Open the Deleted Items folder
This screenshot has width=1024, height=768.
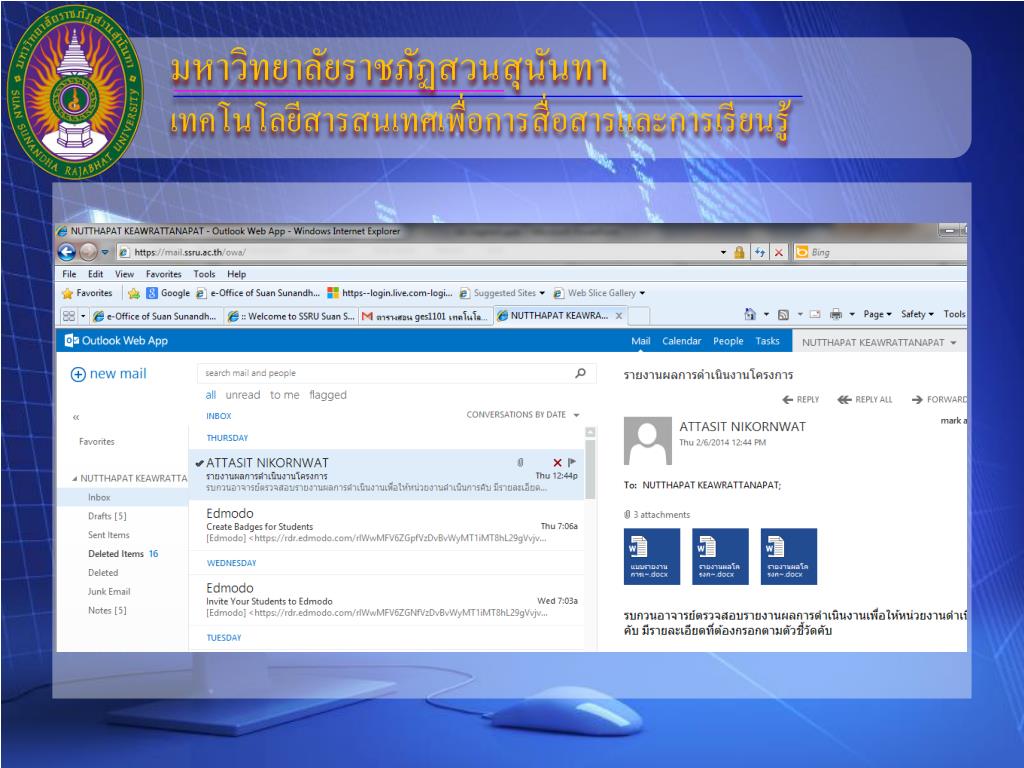click(x=123, y=554)
